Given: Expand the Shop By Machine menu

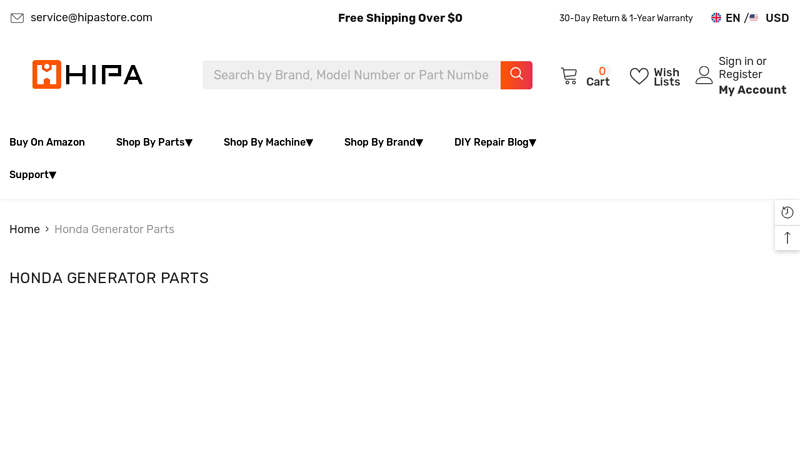Looking at the screenshot, I should click(x=268, y=142).
